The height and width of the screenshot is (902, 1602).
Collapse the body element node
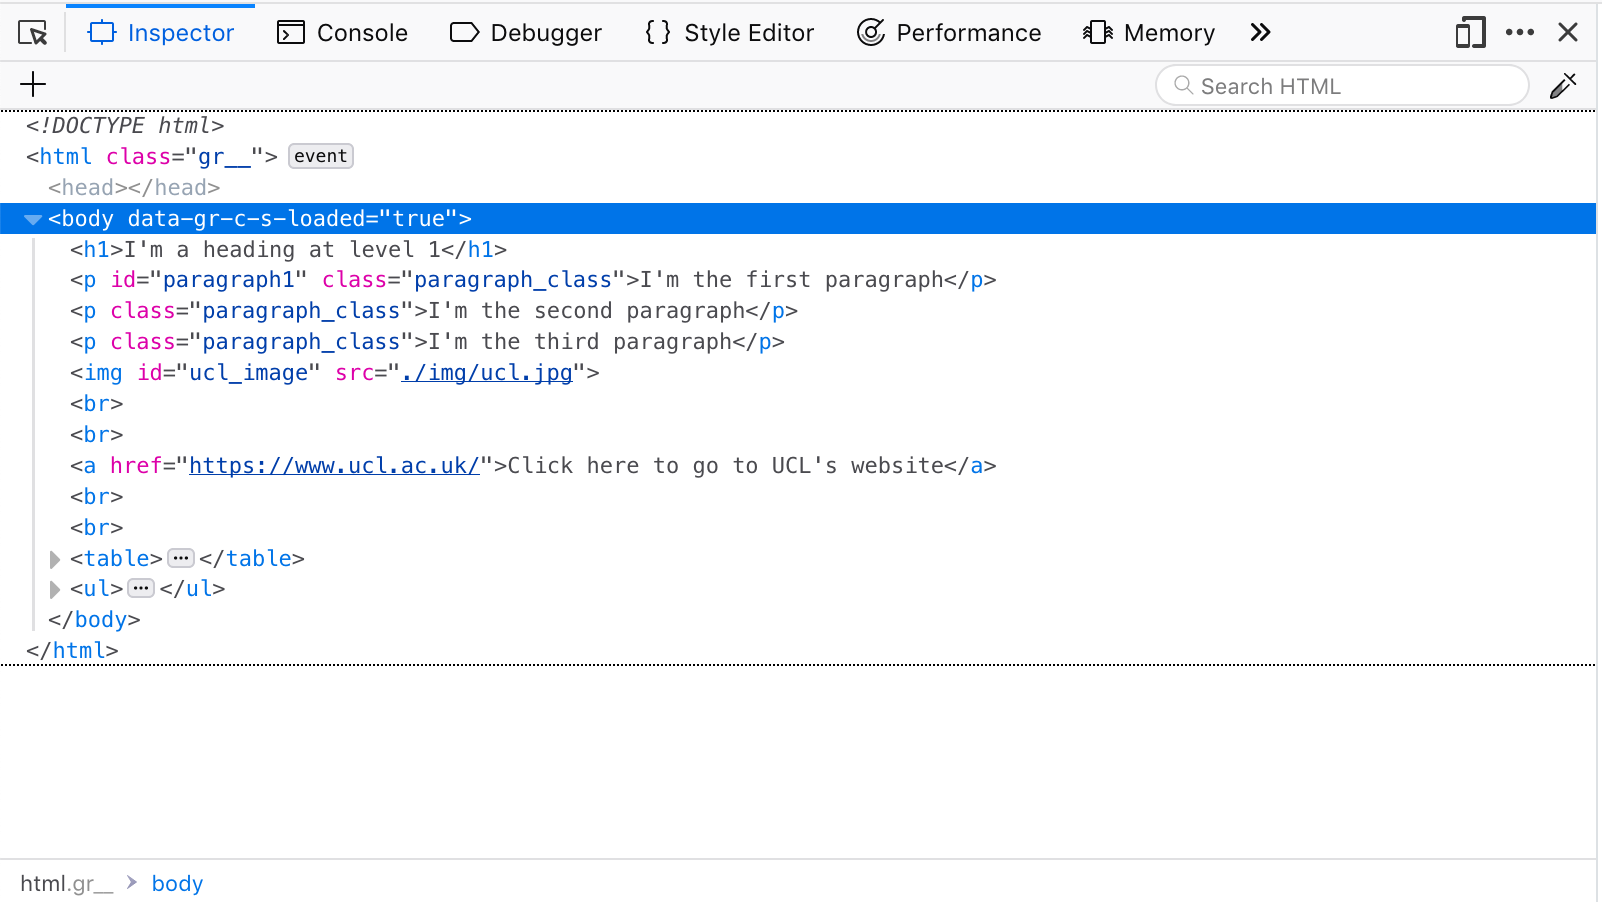click(x=33, y=219)
